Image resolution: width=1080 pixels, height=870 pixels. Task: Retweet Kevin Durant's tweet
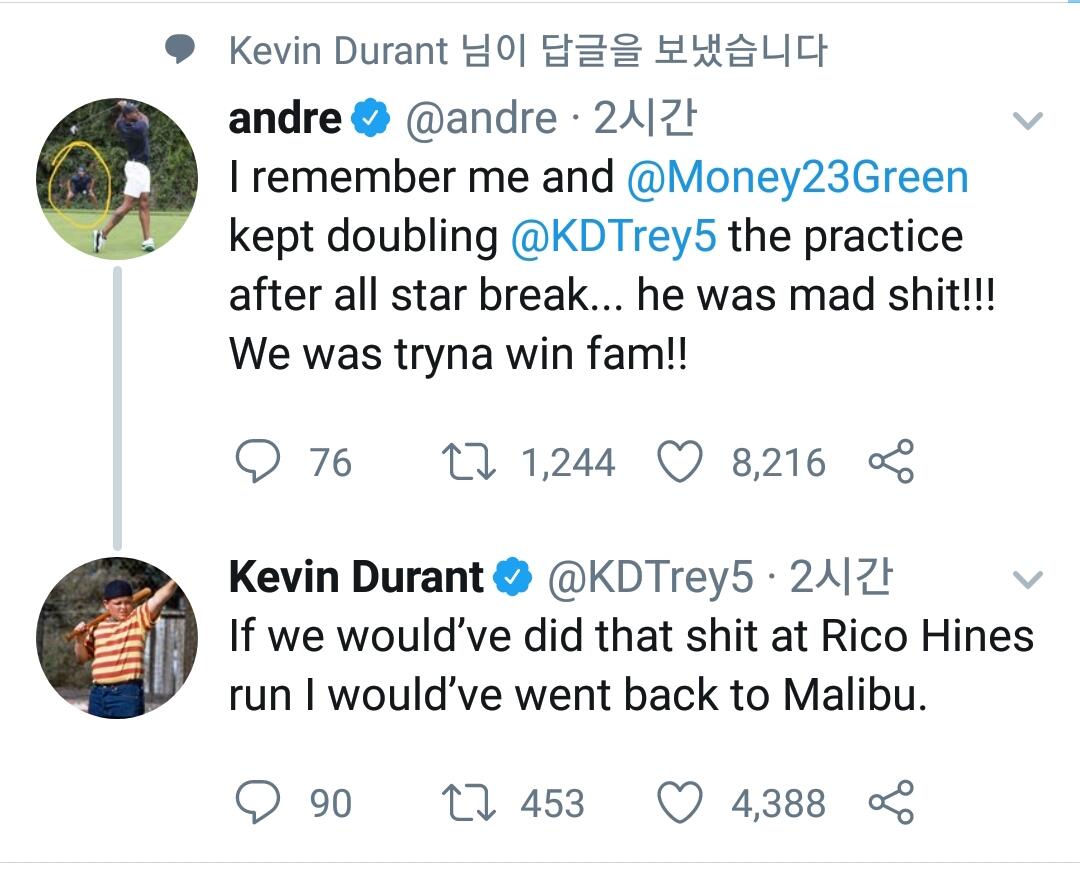[x=465, y=803]
